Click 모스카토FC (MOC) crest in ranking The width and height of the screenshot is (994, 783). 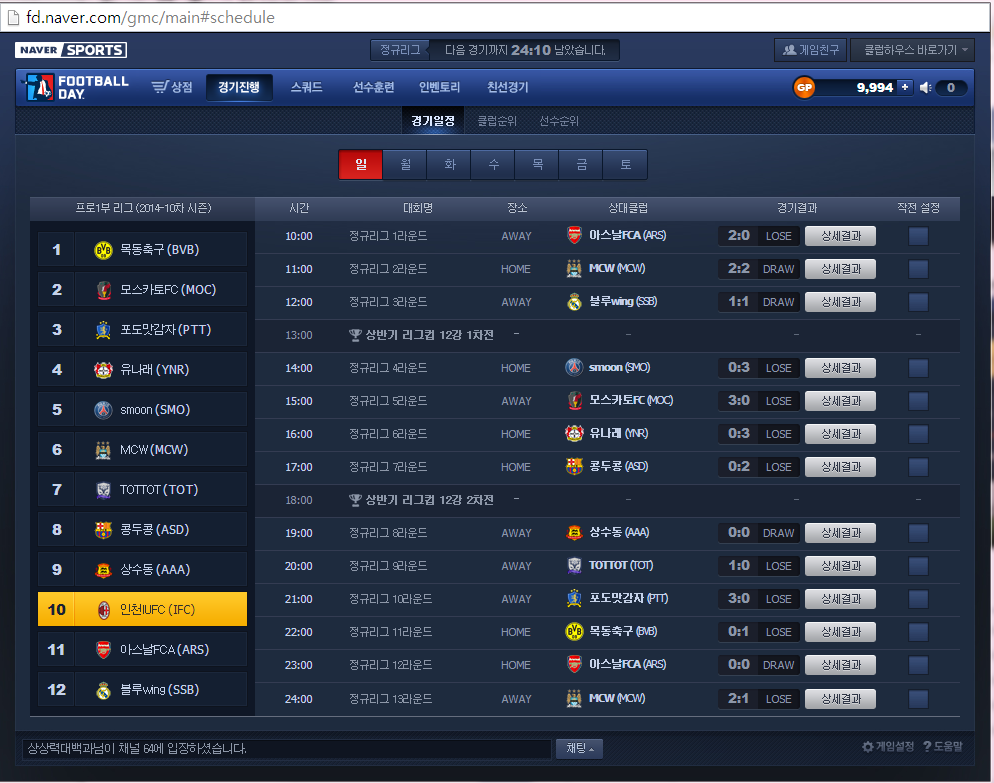[x=103, y=290]
